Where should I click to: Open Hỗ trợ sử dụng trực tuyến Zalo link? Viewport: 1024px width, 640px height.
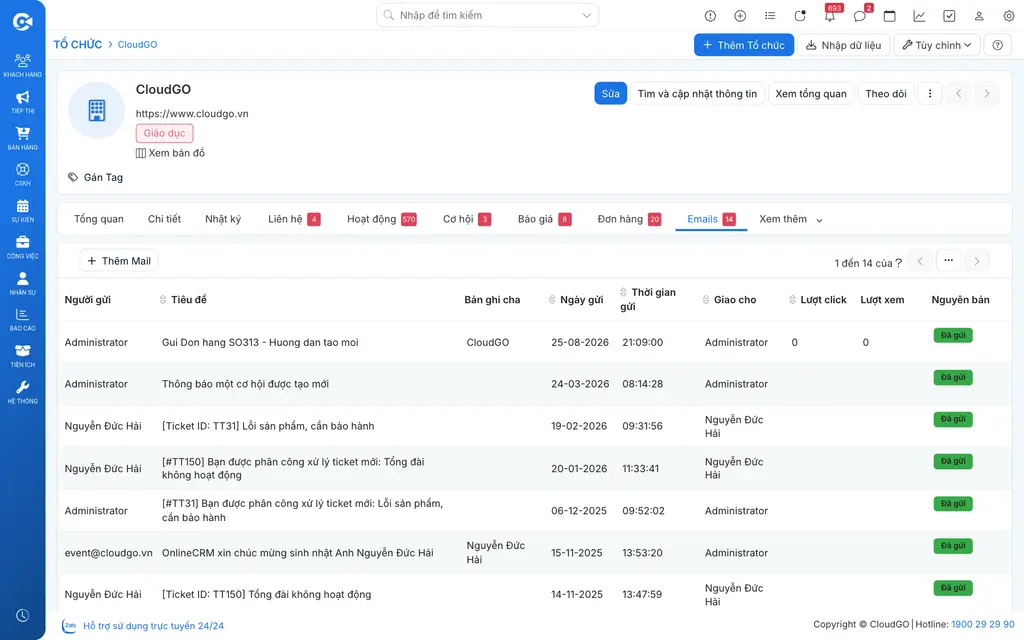click(144, 626)
